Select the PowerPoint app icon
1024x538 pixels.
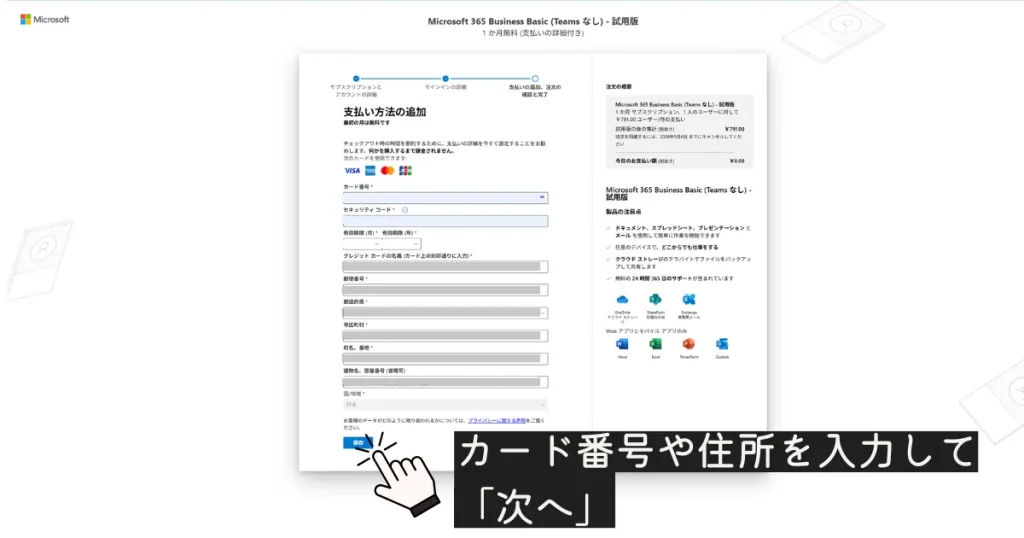point(689,344)
